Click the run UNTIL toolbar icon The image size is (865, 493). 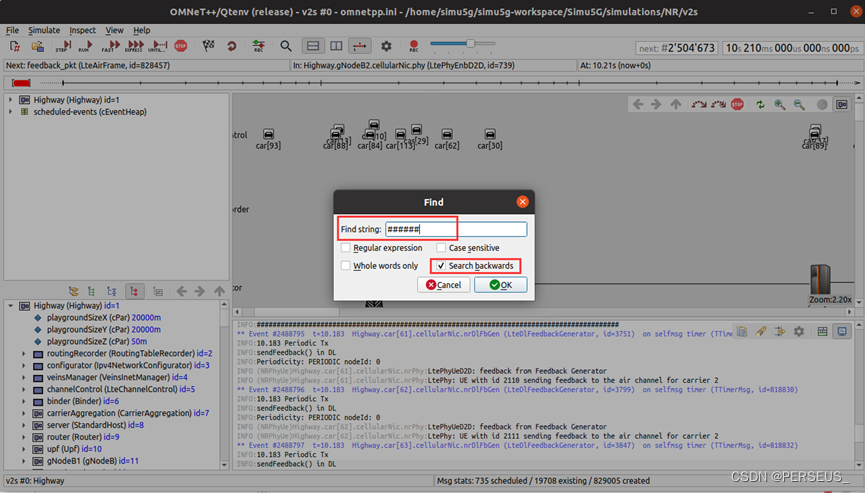click(158, 46)
